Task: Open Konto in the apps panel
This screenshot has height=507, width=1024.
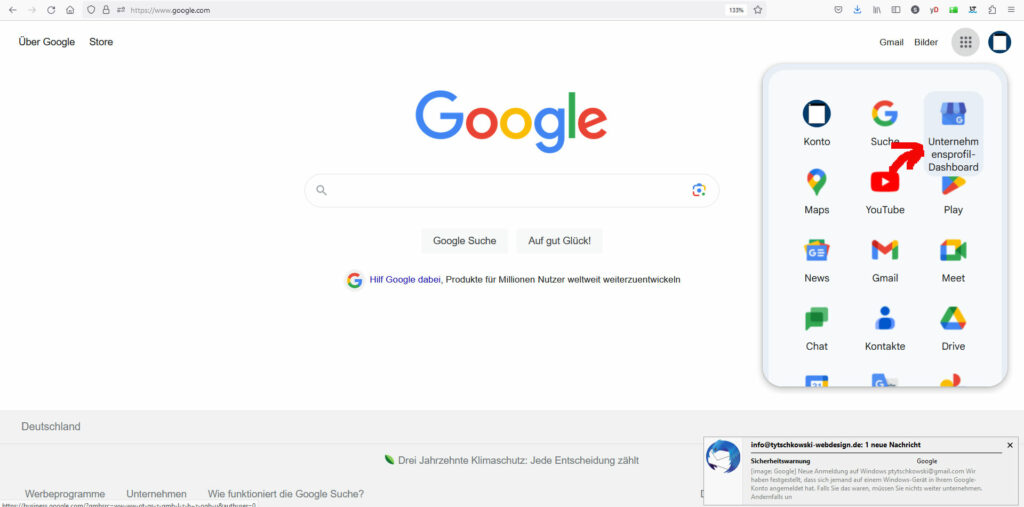Action: (x=817, y=123)
